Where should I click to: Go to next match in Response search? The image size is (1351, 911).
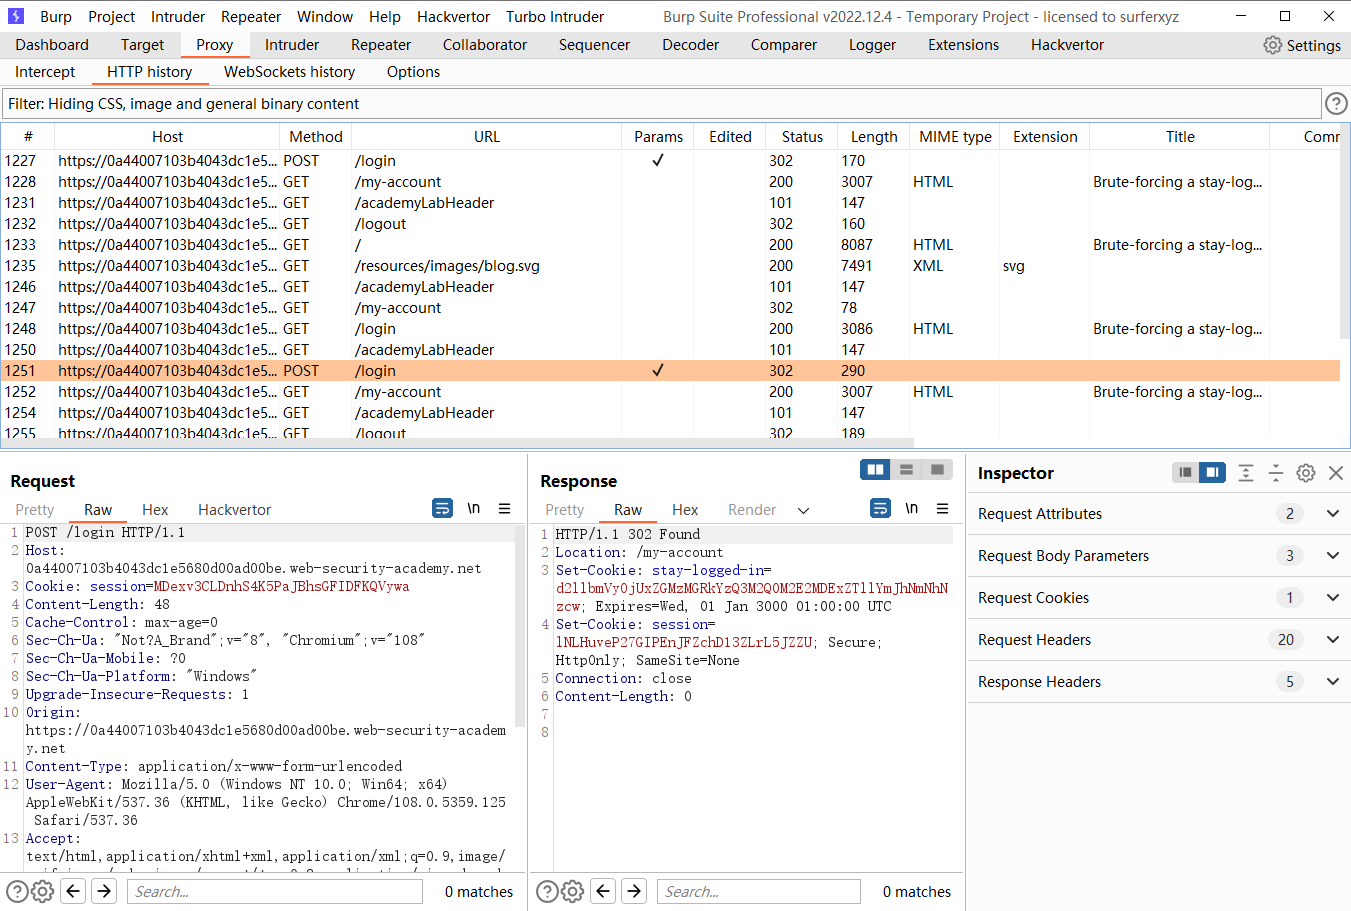point(634,890)
